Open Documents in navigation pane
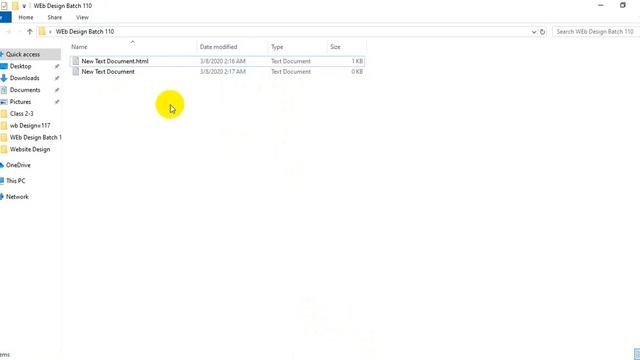 pyautogui.click(x=25, y=90)
